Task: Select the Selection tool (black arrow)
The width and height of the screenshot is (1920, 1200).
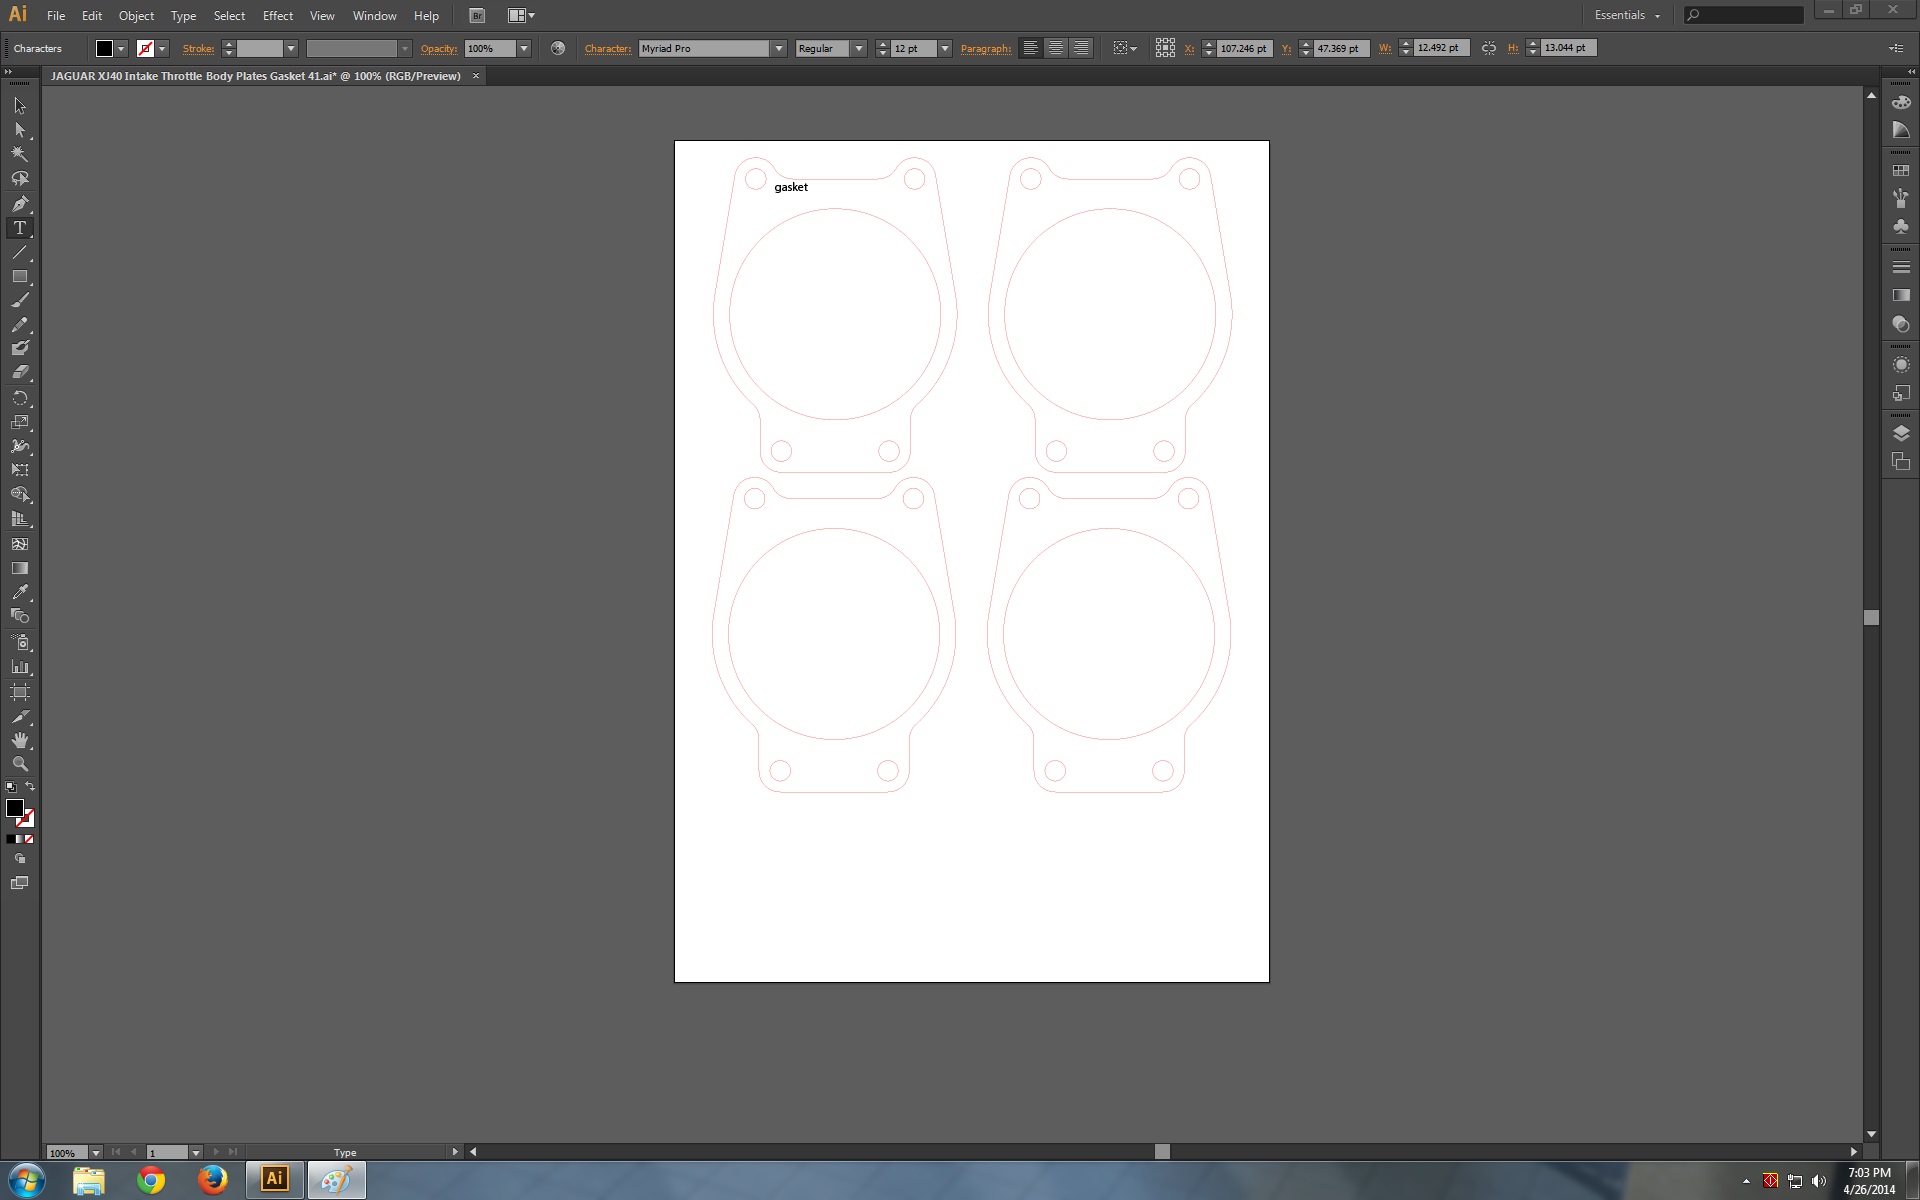Action: 20,106
